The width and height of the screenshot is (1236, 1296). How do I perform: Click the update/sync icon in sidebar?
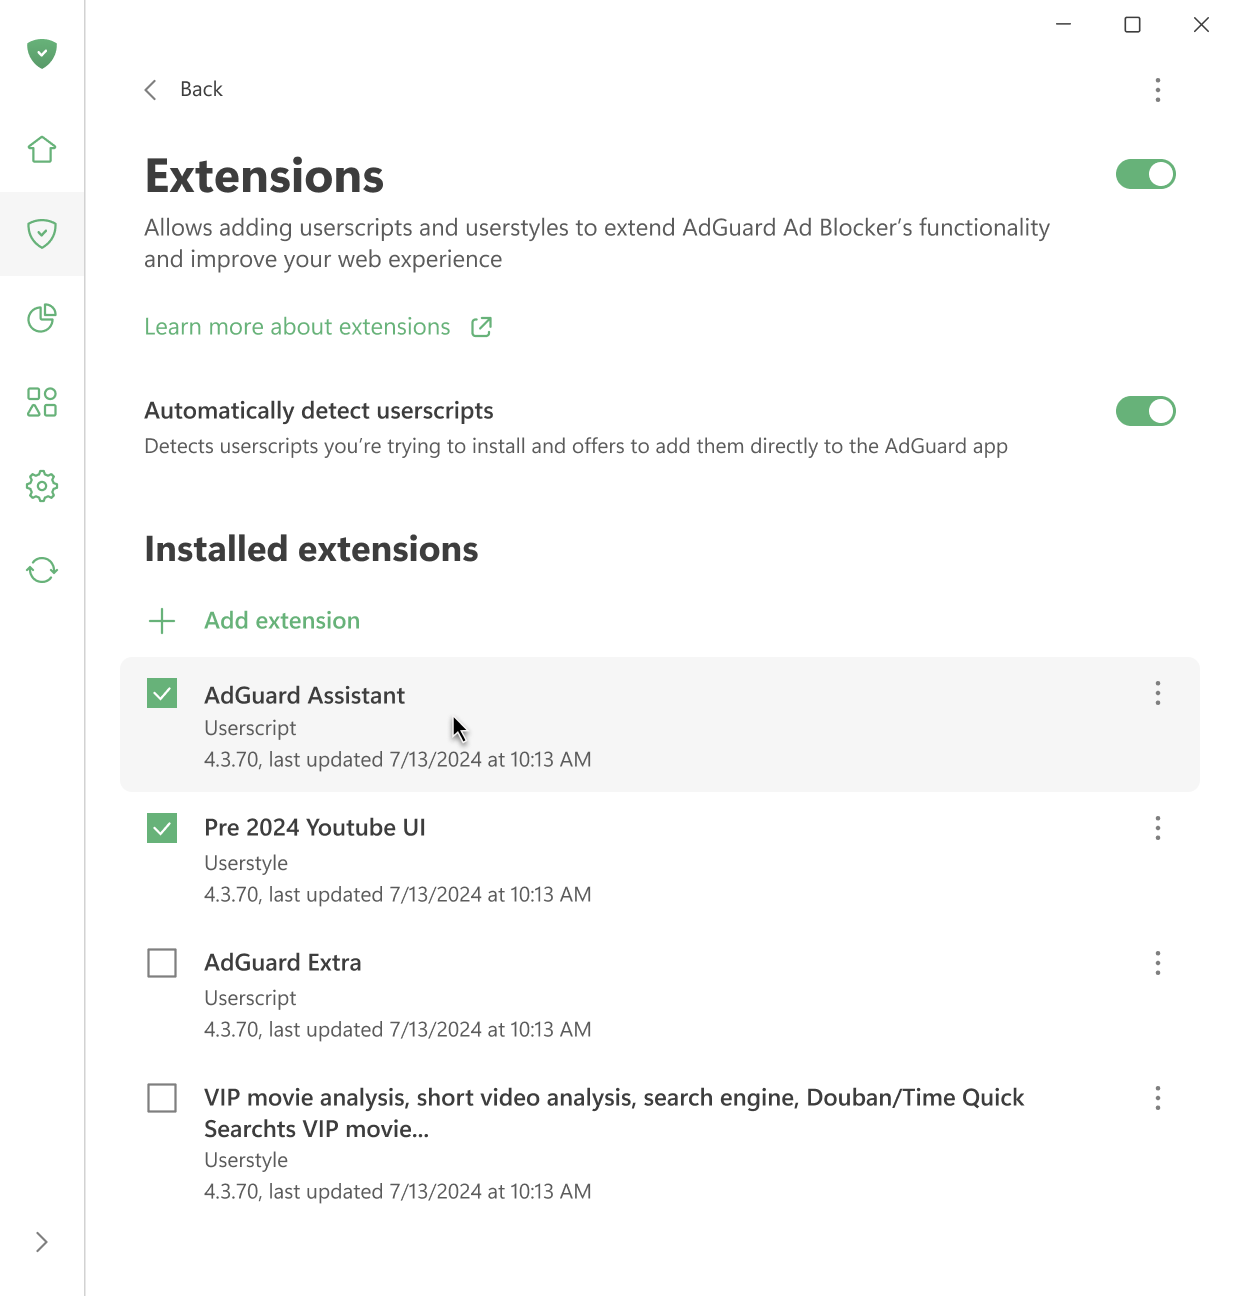click(41, 570)
